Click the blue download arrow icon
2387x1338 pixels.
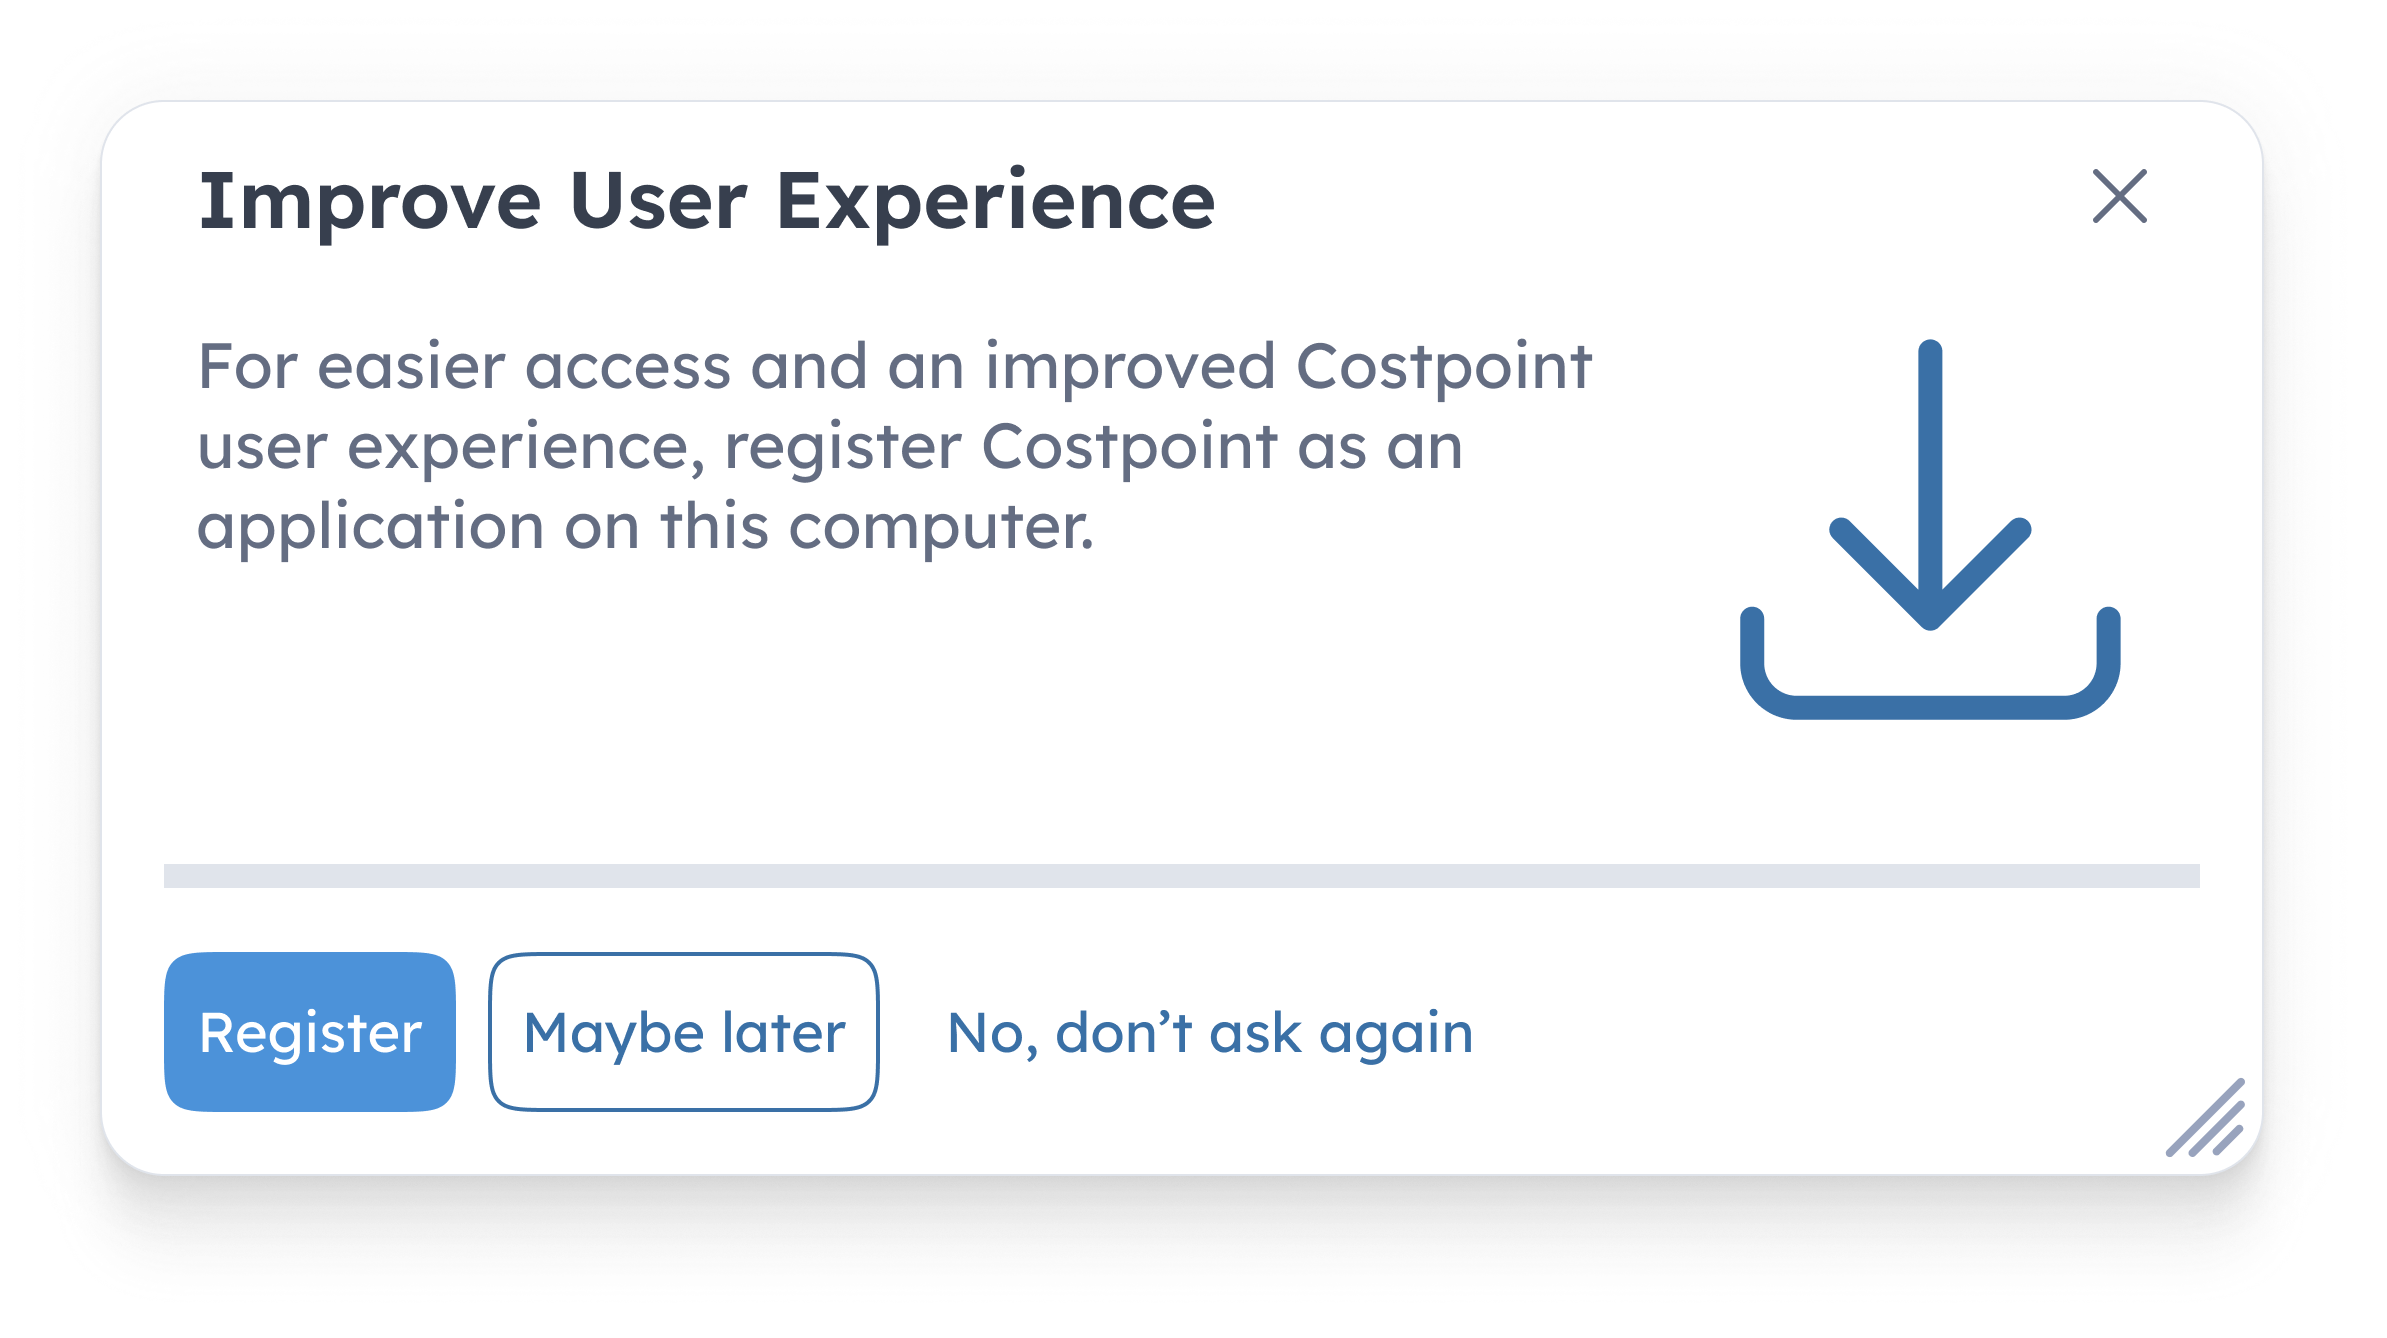(x=1930, y=528)
